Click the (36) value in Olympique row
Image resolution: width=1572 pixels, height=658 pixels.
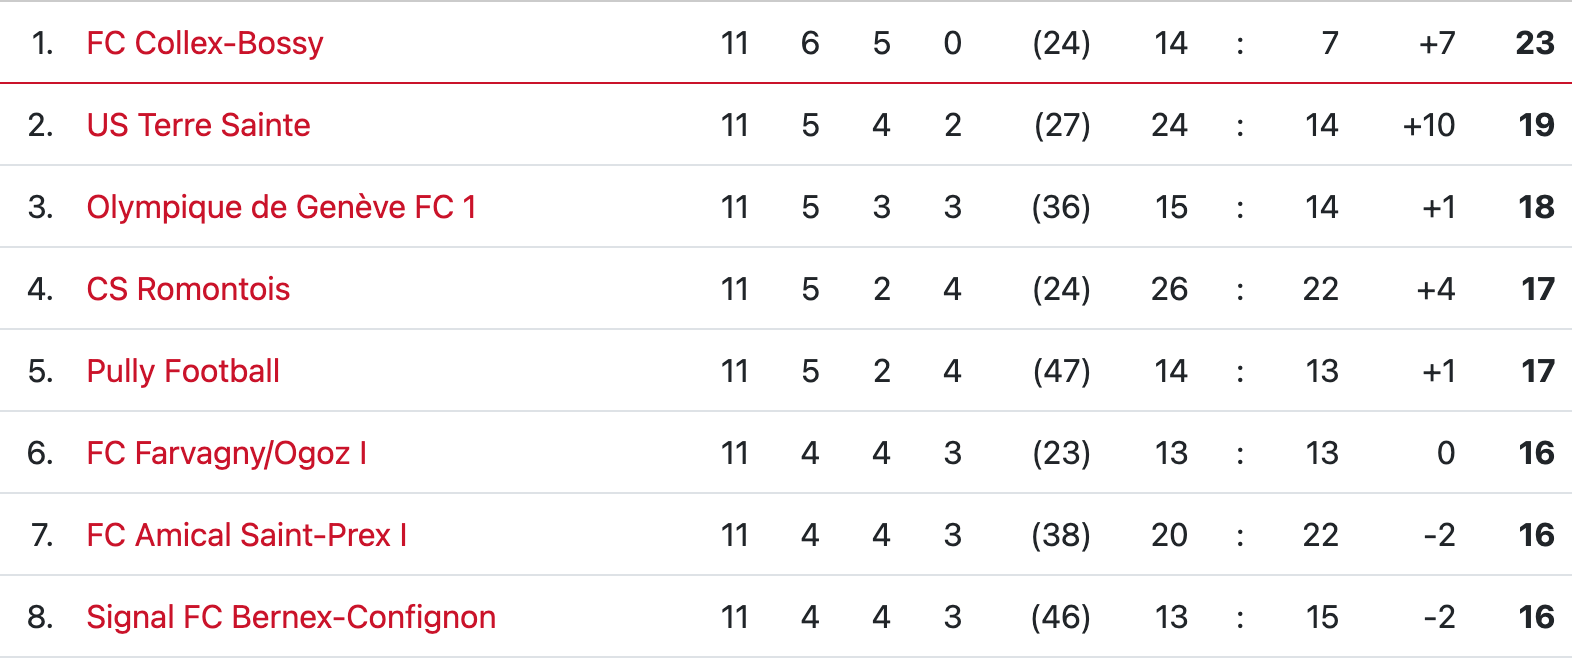[1061, 207]
